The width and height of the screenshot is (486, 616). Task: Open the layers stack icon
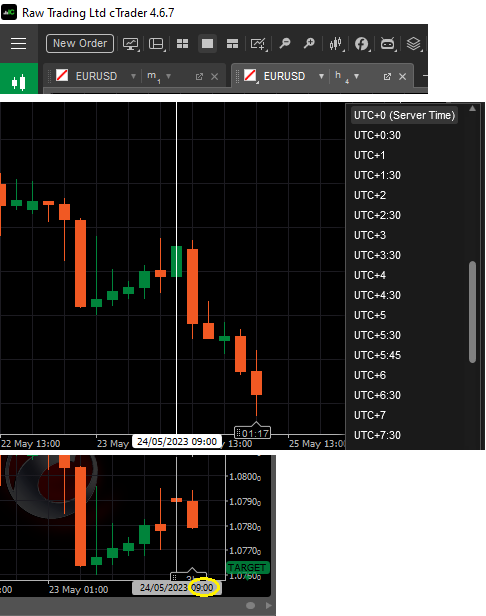point(414,44)
